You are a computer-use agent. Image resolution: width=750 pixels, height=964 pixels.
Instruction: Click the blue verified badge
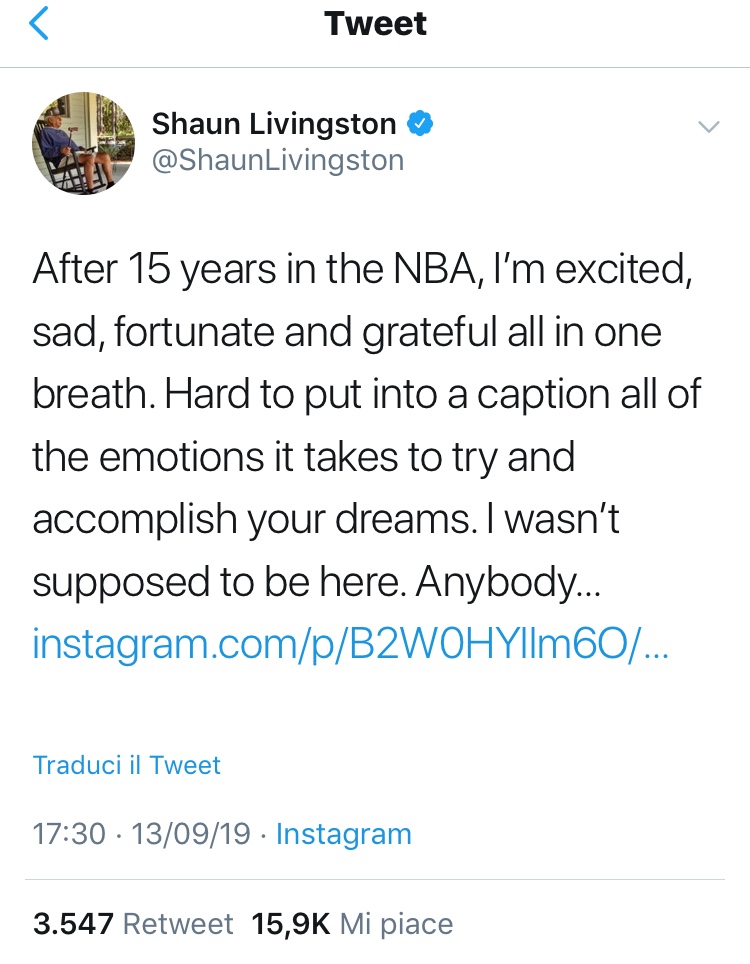421,124
